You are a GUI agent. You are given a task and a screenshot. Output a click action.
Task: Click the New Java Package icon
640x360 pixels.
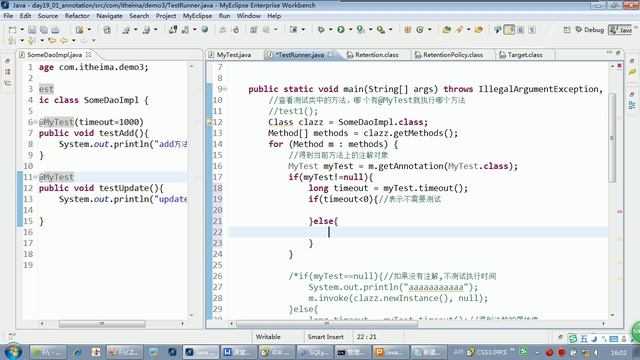[408, 30]
